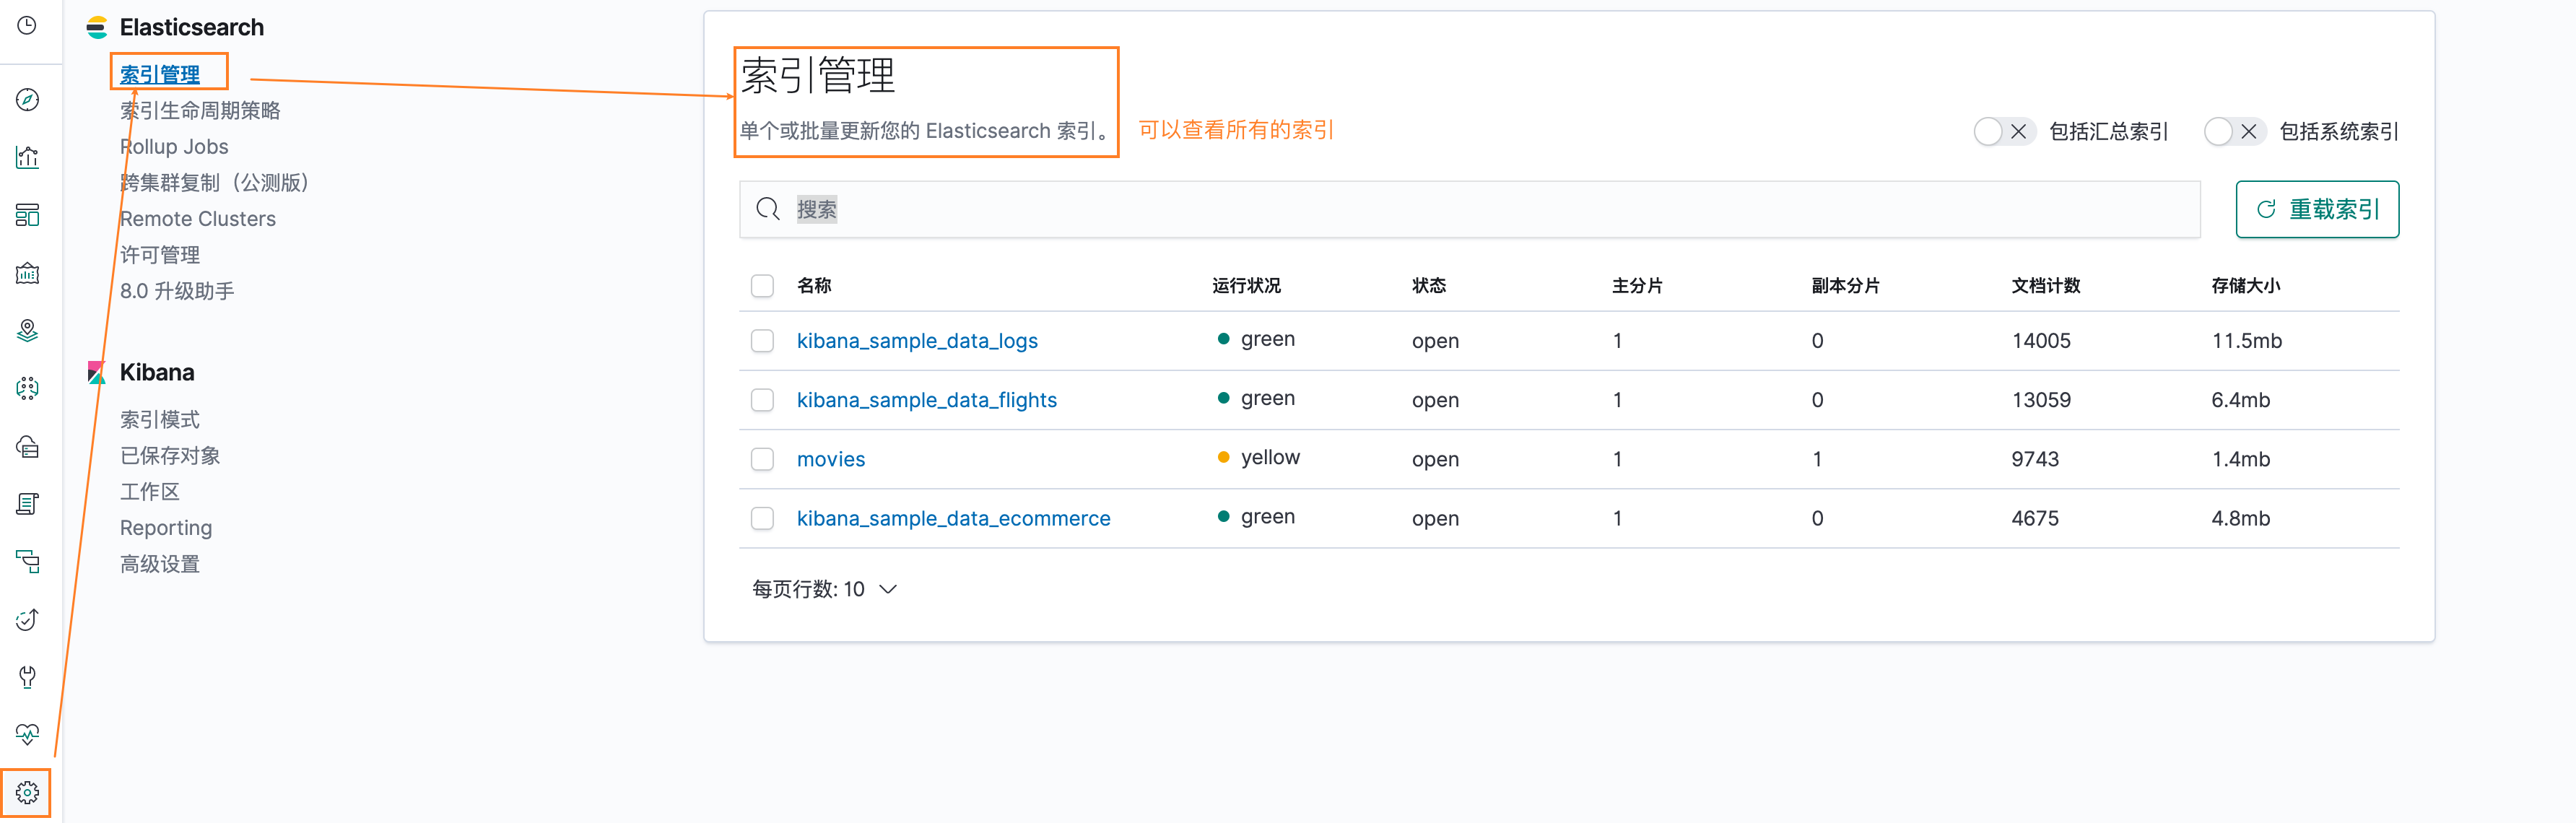Select the movies index checkbox
This screenshot has height=823, width=2576.
click(762, 459)
